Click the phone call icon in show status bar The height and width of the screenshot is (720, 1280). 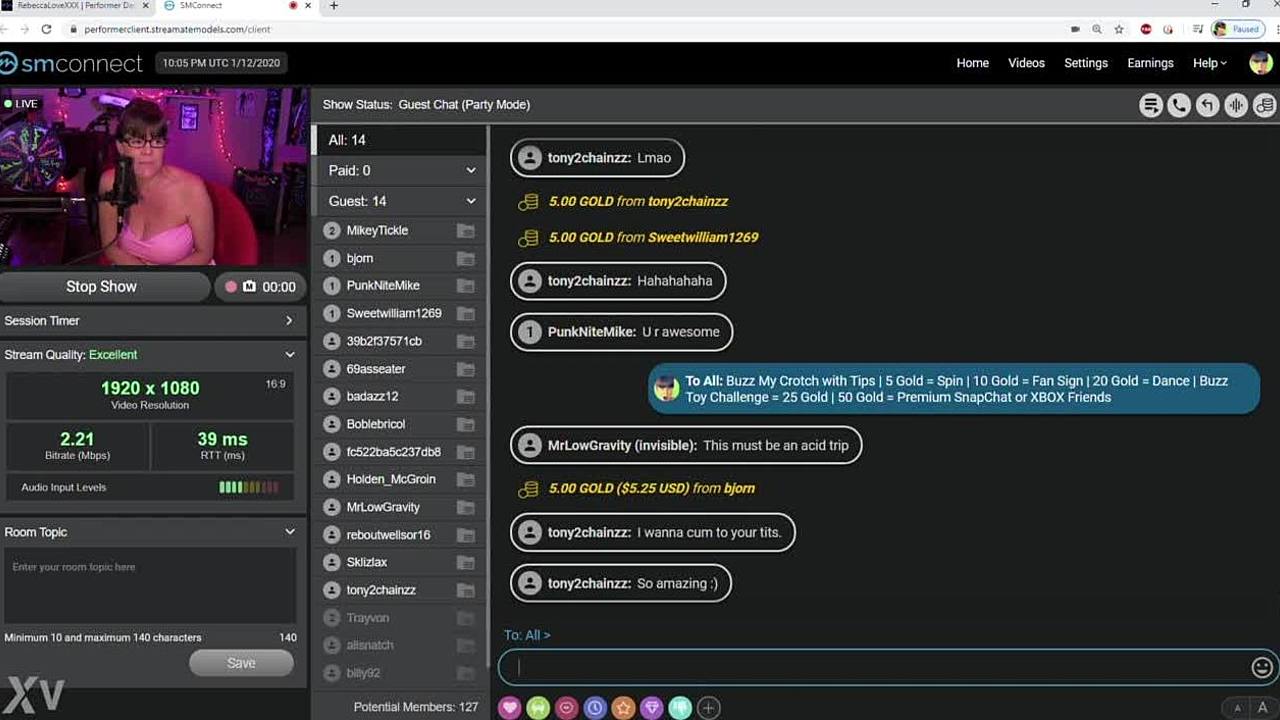click(1179, 105)
